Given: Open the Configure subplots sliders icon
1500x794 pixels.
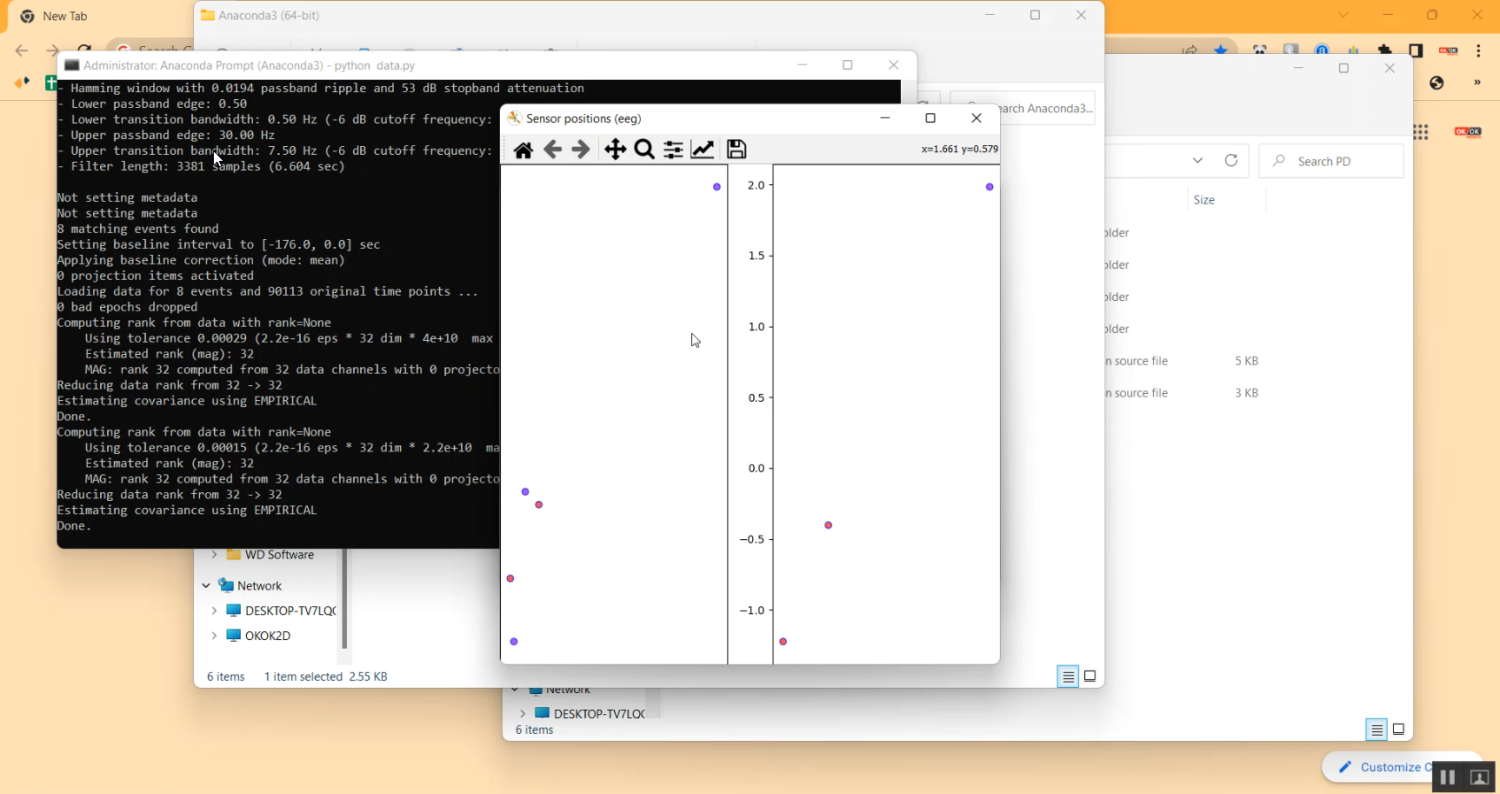Looking at the screenshot, I should pos(673,150).
